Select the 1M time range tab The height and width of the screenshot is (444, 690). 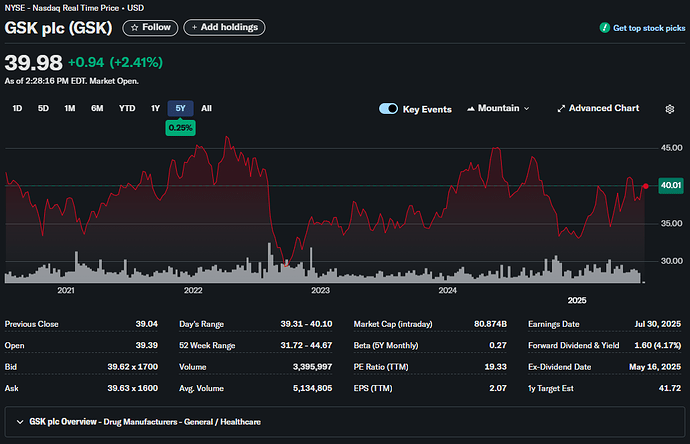click(70, 108)
